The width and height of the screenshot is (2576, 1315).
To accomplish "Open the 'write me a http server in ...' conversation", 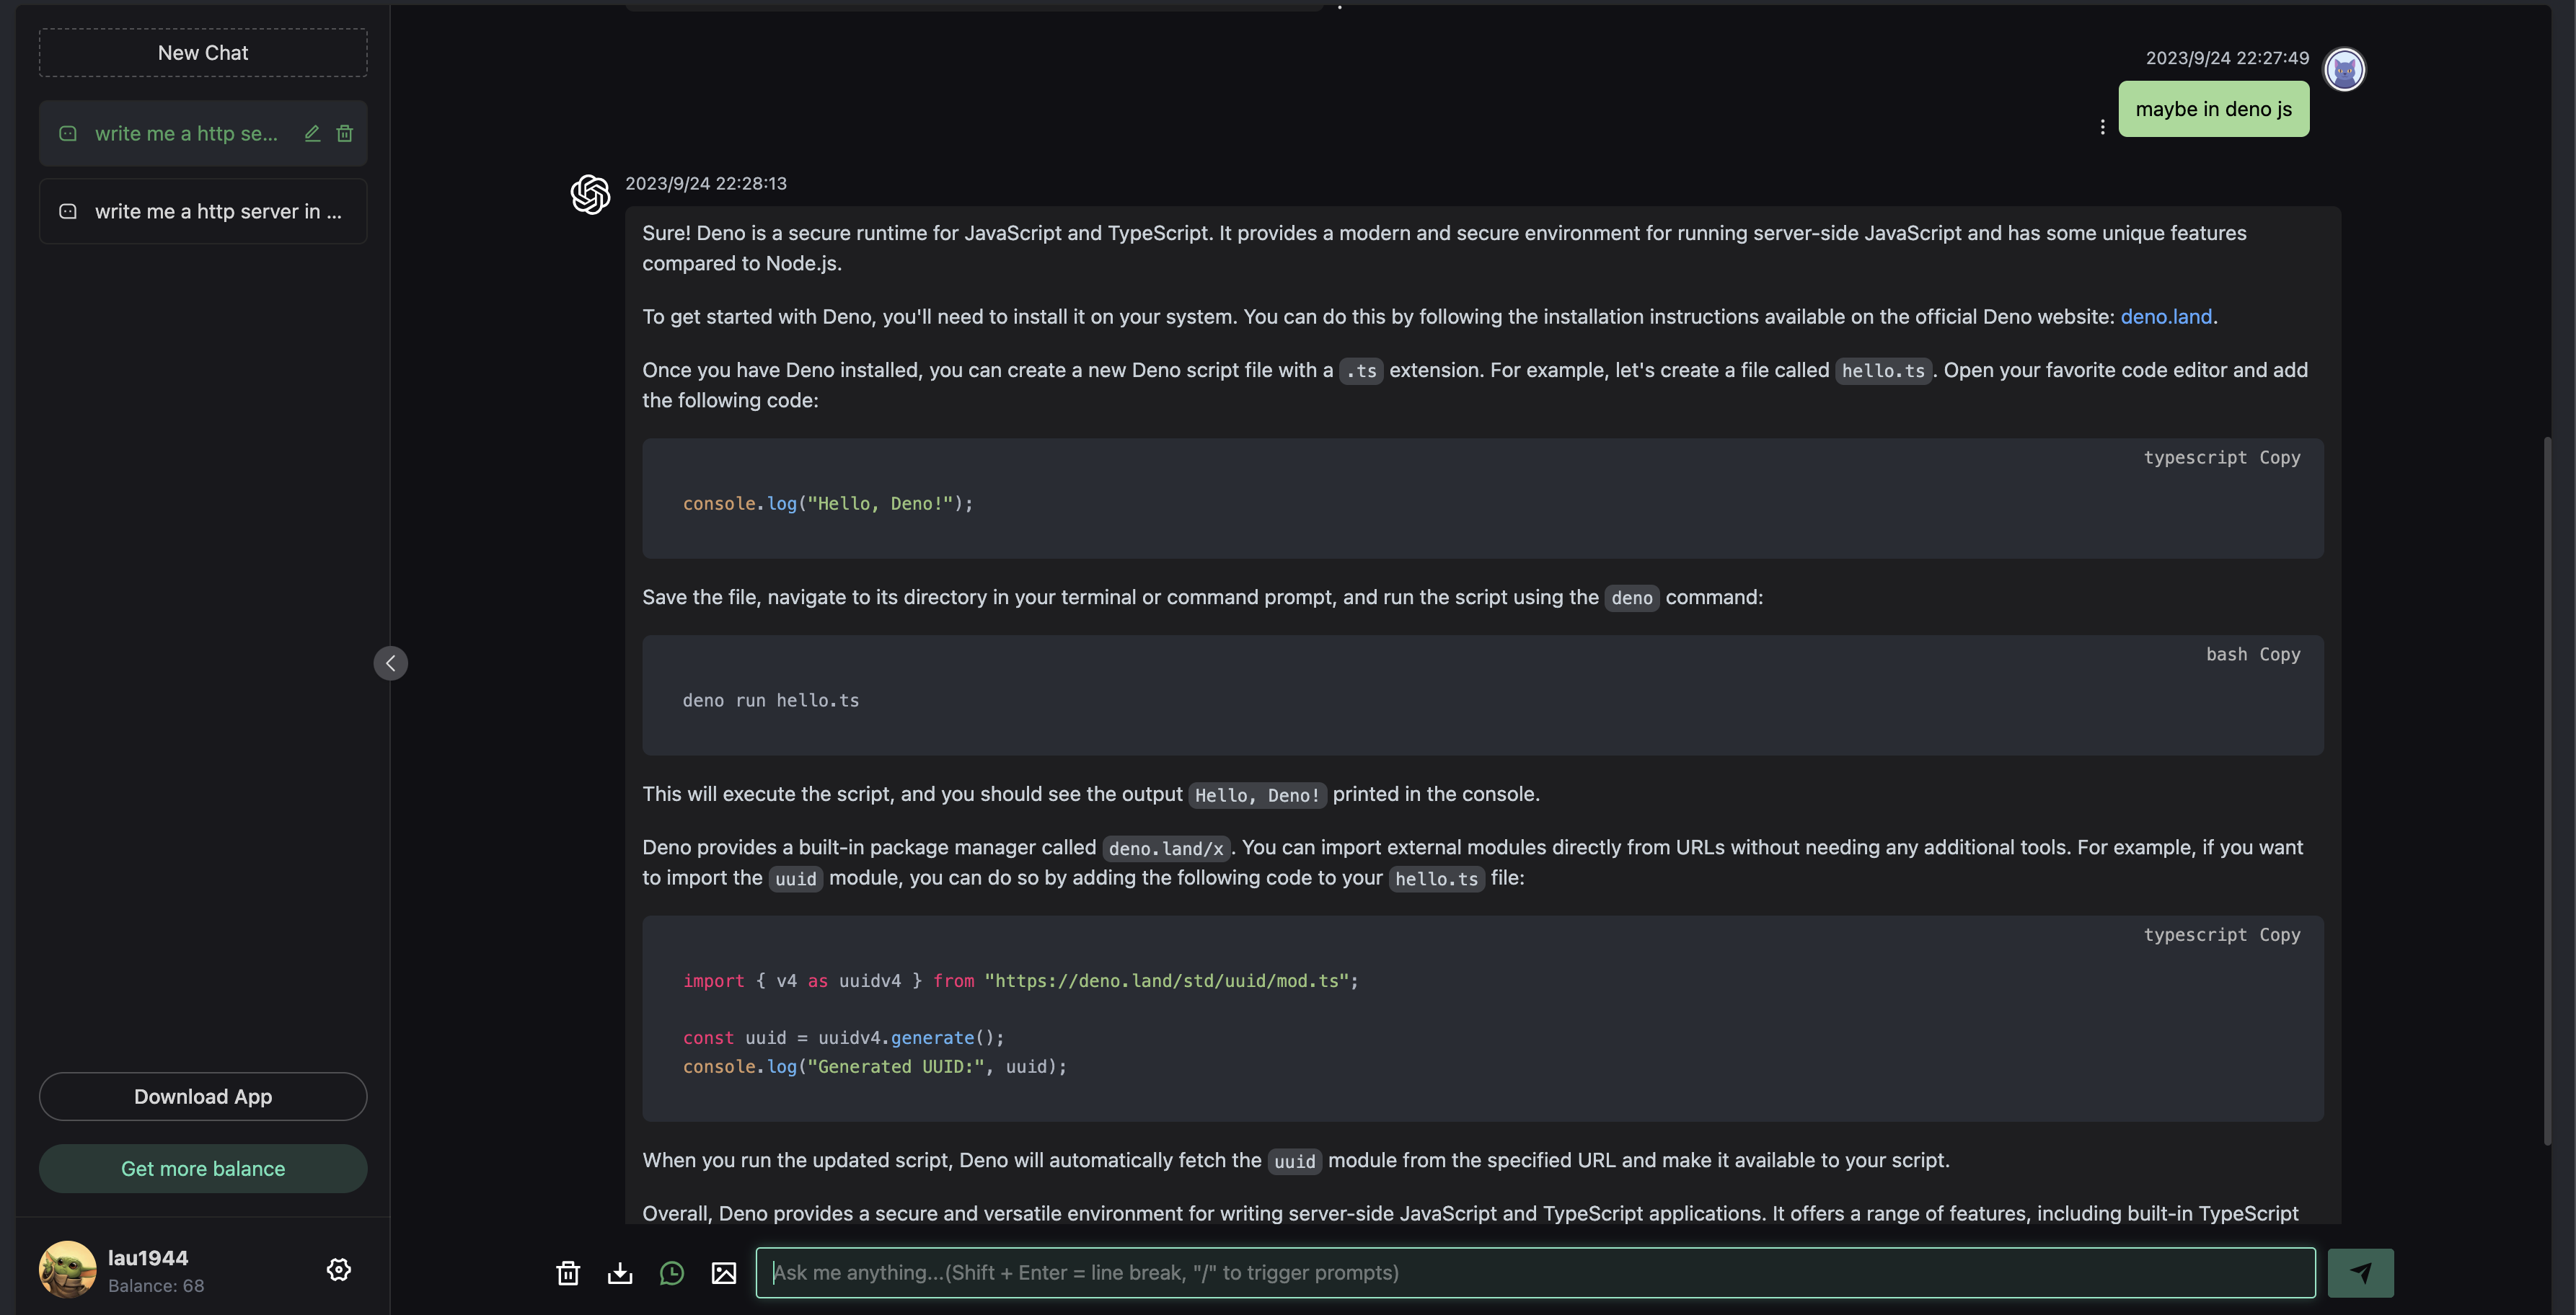I will (203, 211).
